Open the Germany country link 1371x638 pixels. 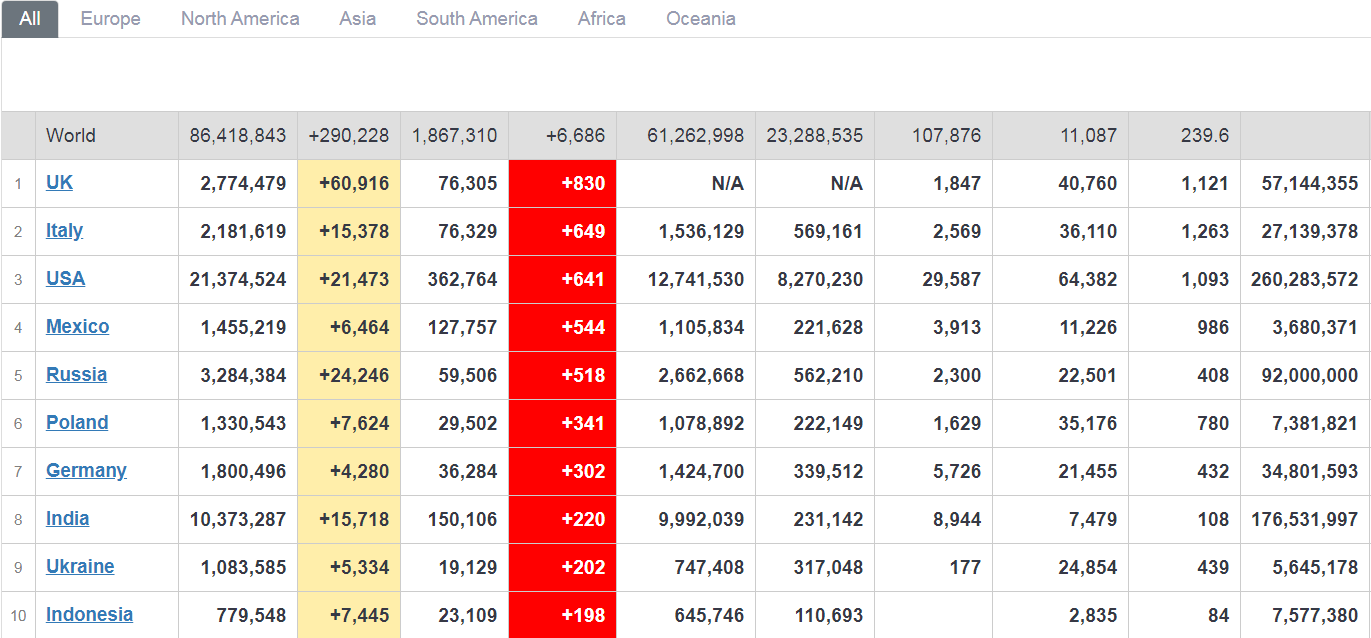86,471
